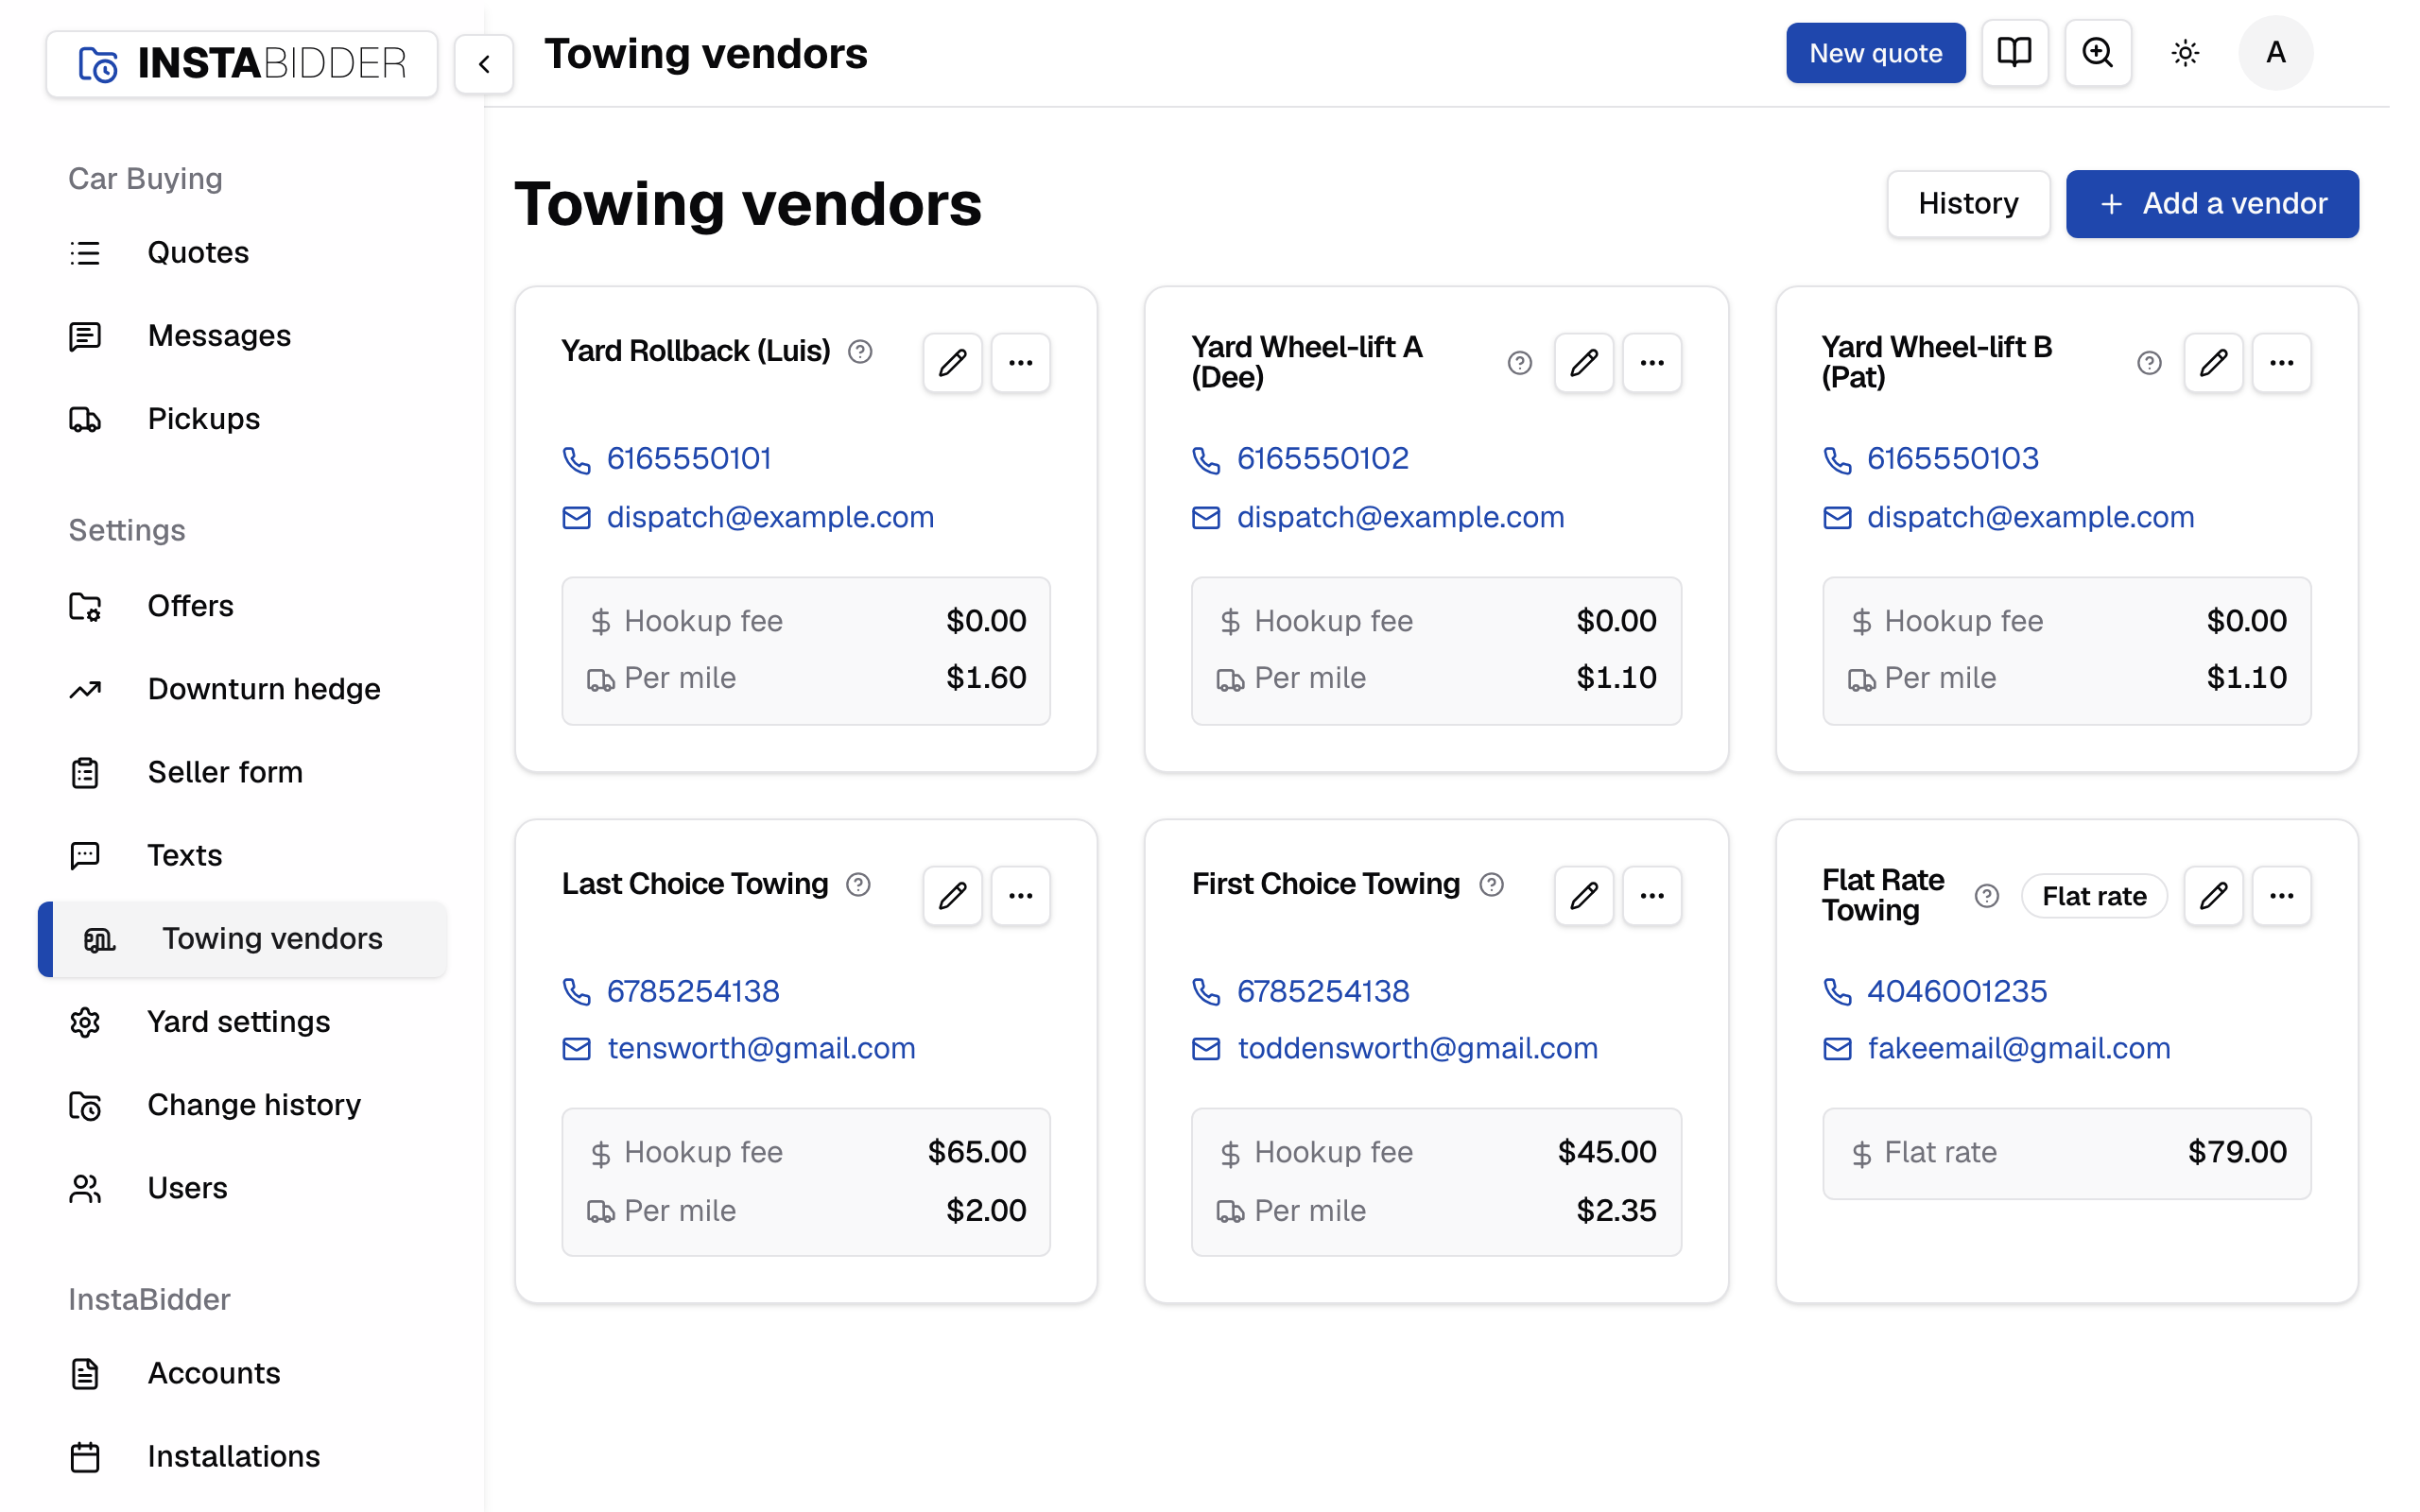Open more options for Yard Wheel-lift B (Pat)

coord(2281,362)
